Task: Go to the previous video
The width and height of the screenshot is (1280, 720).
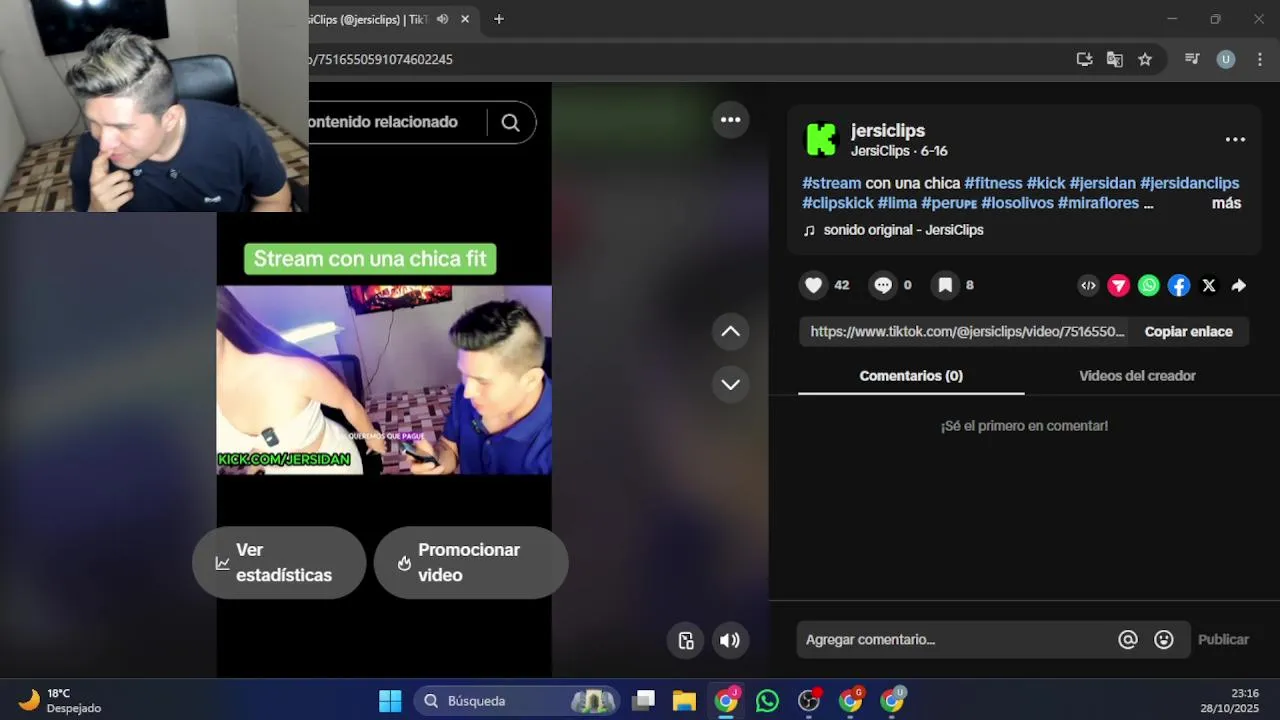Action: [731, 332]
